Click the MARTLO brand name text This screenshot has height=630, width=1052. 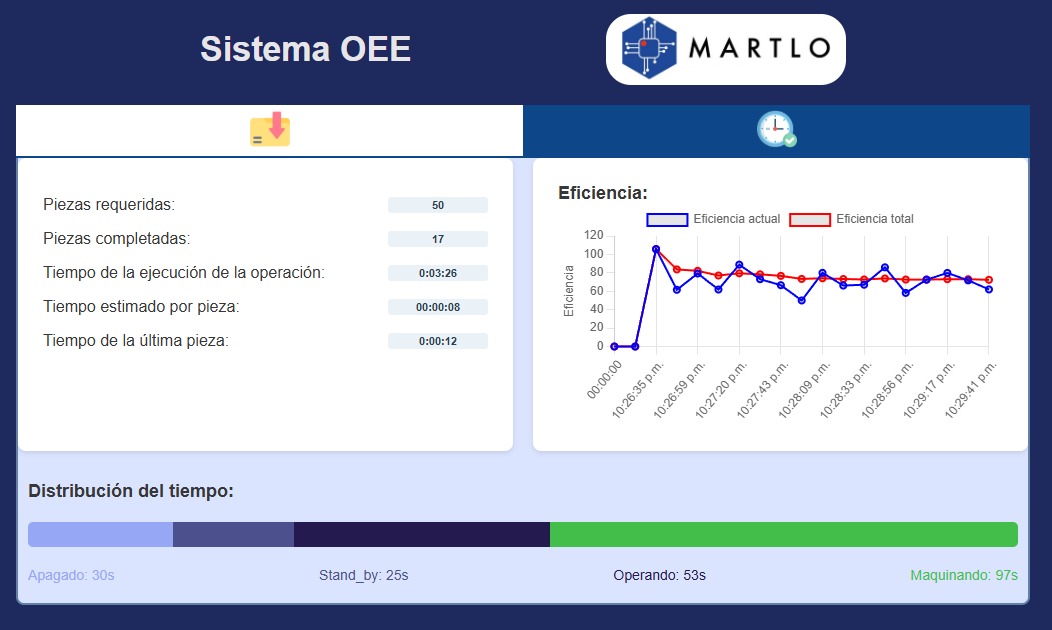click(760, 49)
